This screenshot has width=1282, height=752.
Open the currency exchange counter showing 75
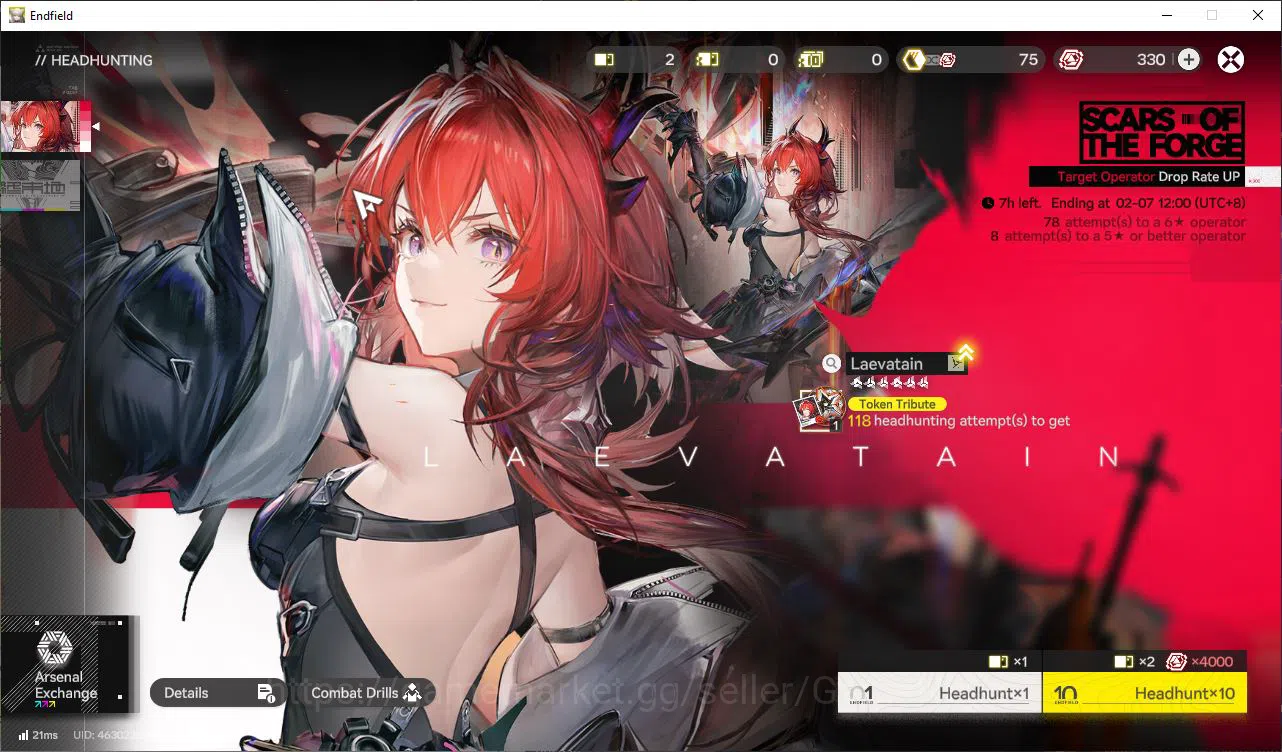click(x=971, y=60)
